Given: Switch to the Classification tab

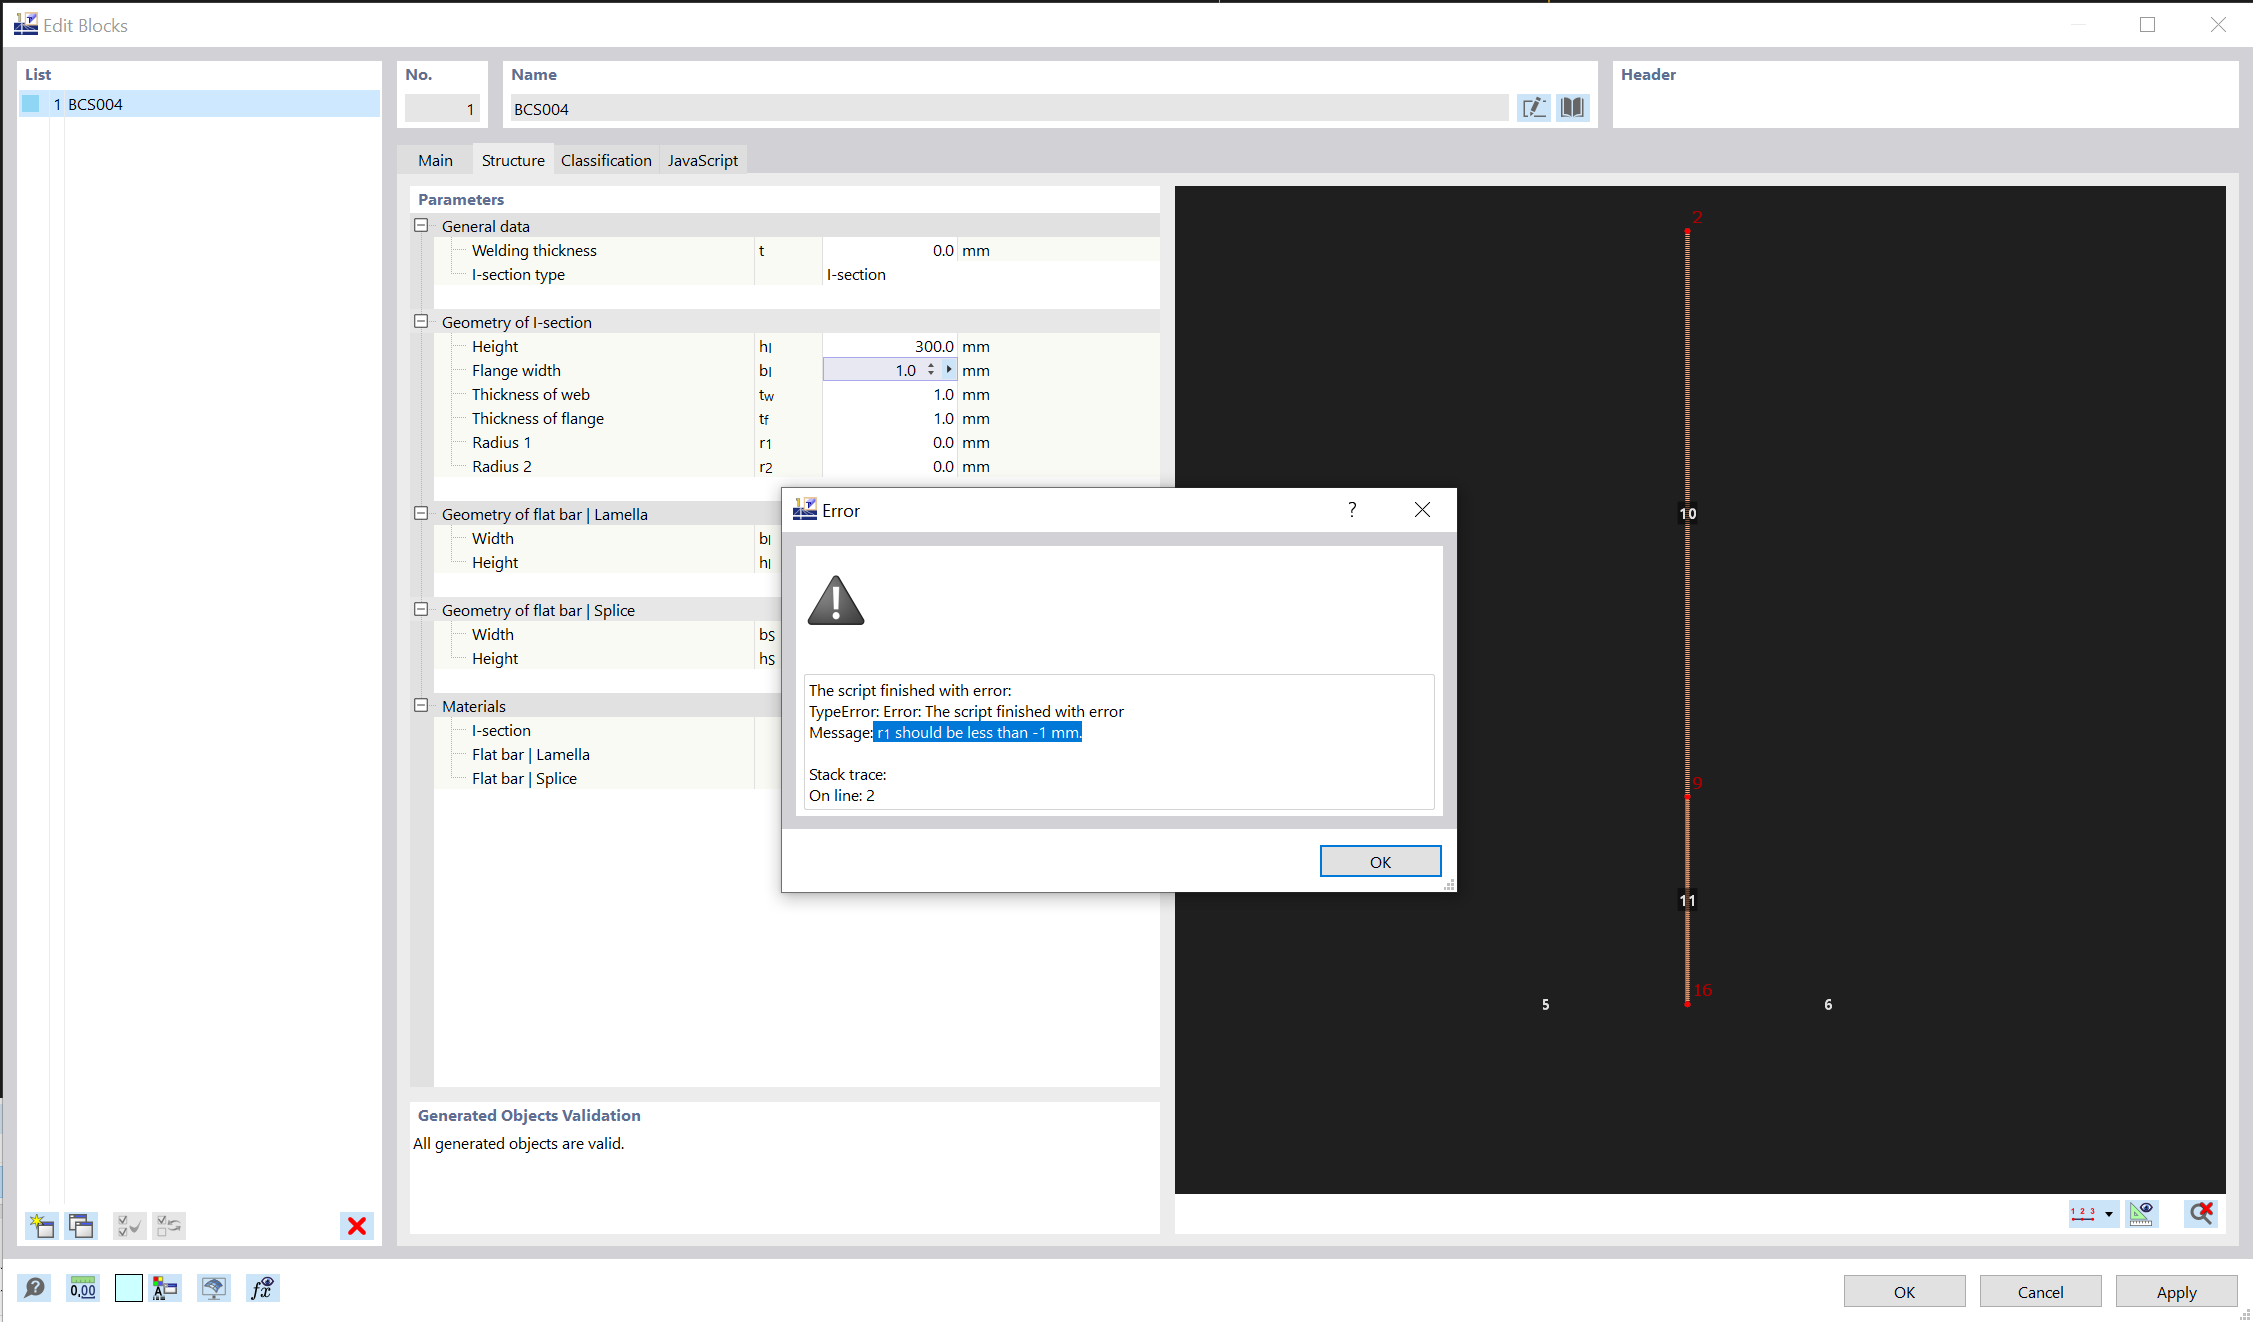Looking at the screenshot, I should [606, 160].
